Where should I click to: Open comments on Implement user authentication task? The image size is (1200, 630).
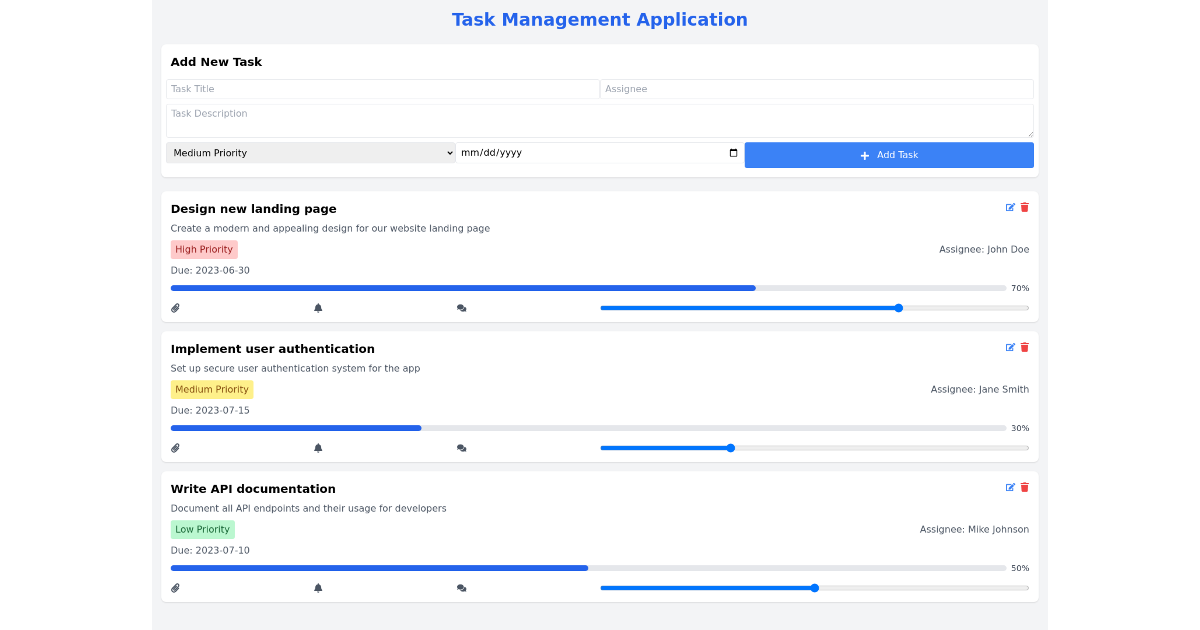coord(461,448)
